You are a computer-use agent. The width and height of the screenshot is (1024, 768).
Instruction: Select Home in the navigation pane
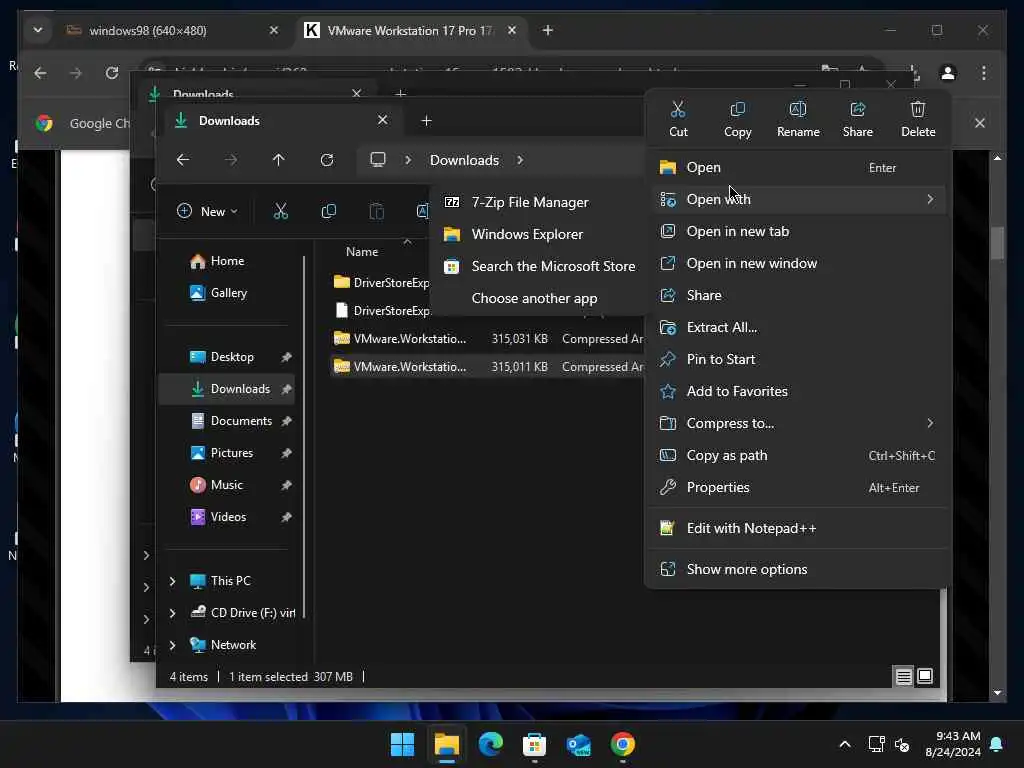(227, 261)
